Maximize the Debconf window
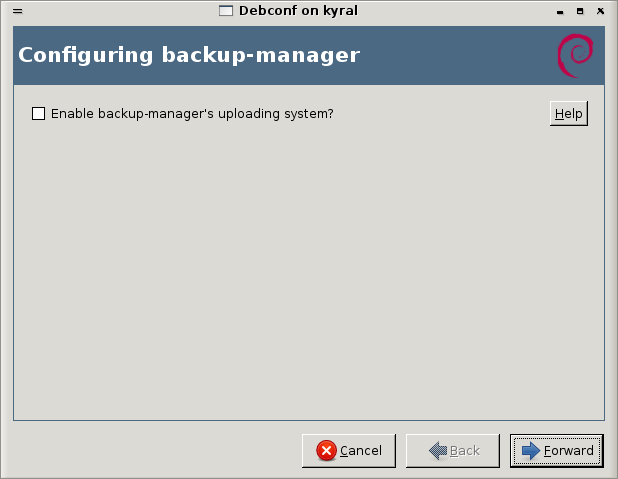 [580, 11]
